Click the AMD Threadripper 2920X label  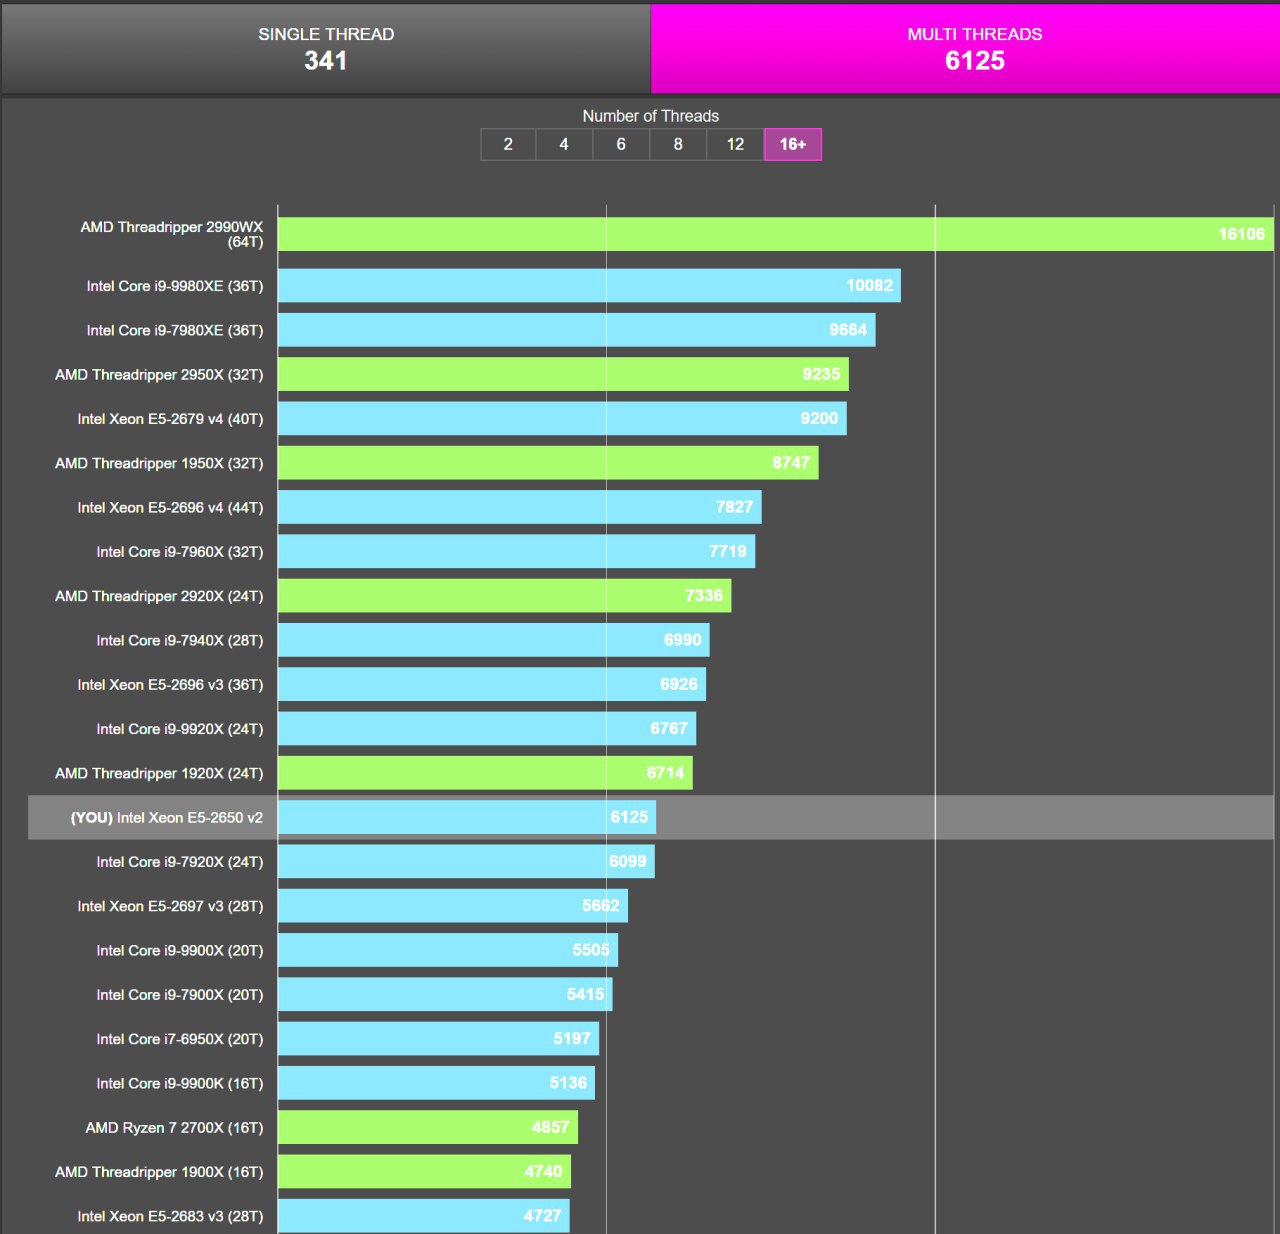pyautogui.click(x=159, y=596)
